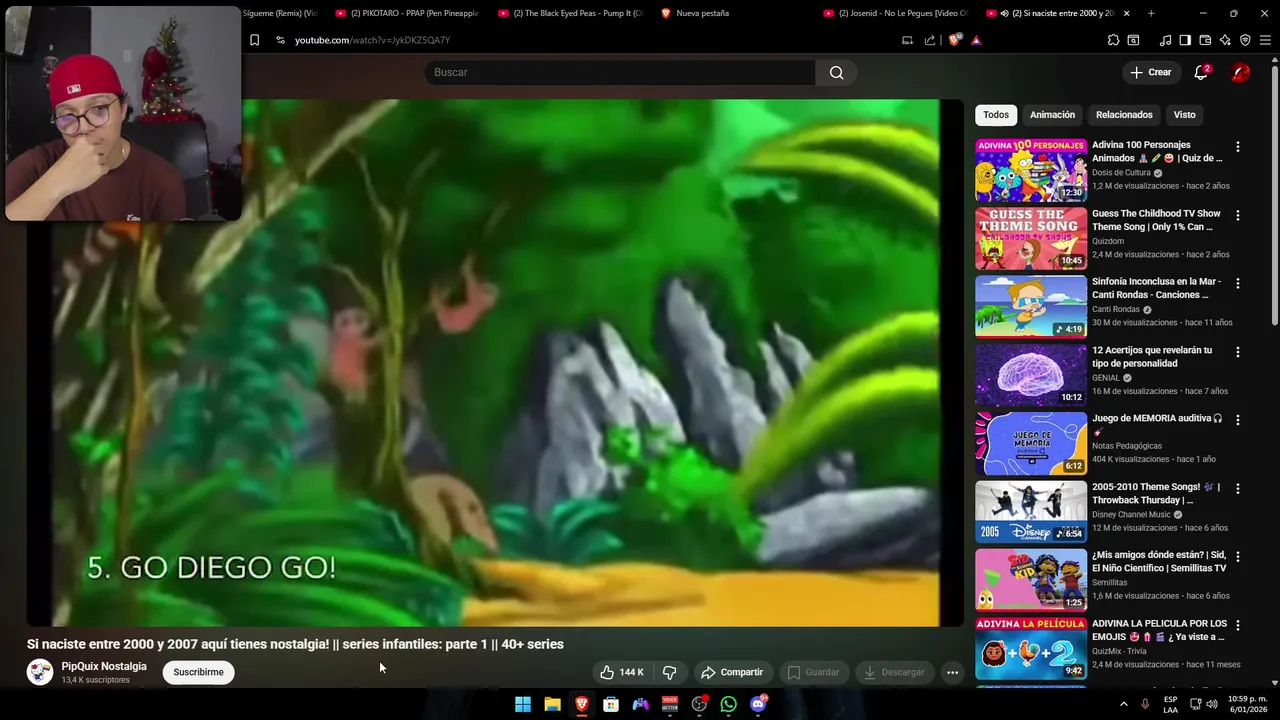1280x720 pixels.
Task: Open options for Mis amigos dónde están video
Action: pyautogui.click(x=1237, y=557)
